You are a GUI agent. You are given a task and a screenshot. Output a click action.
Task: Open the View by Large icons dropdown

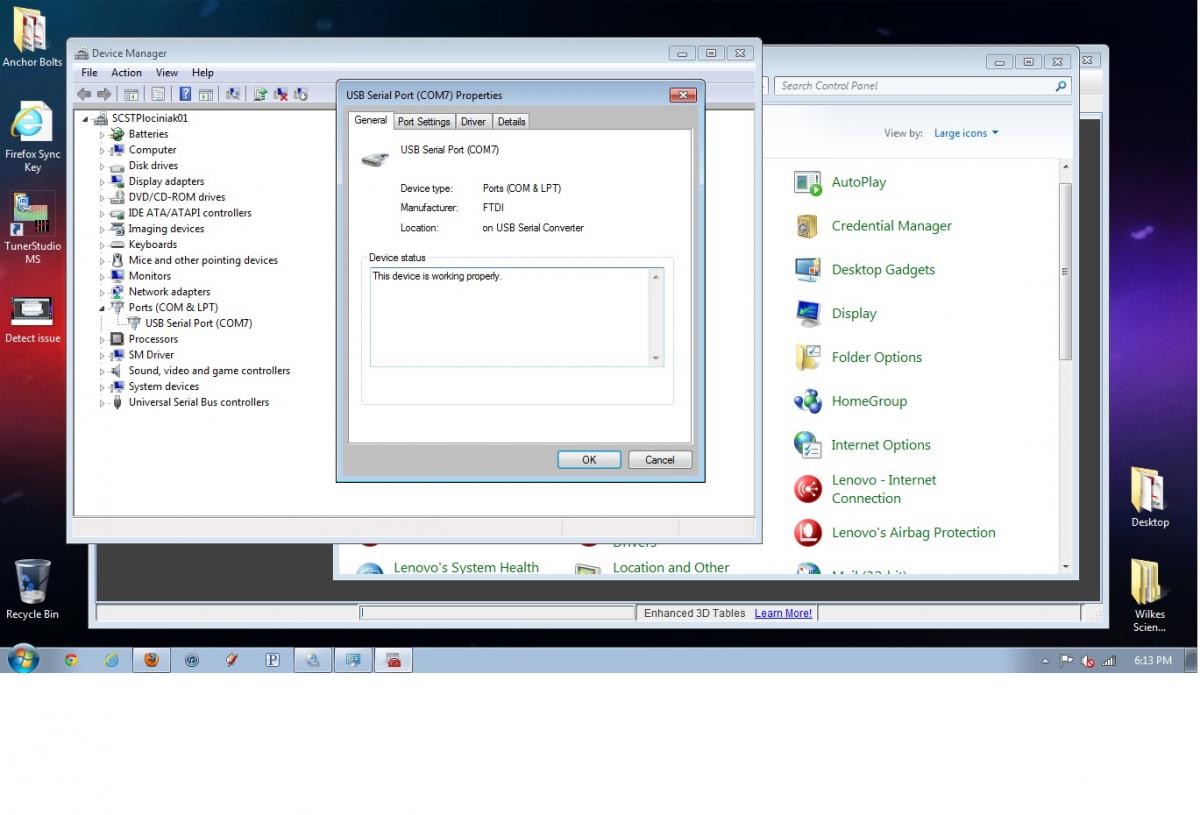pyautogui.click(x=965, y=133)
